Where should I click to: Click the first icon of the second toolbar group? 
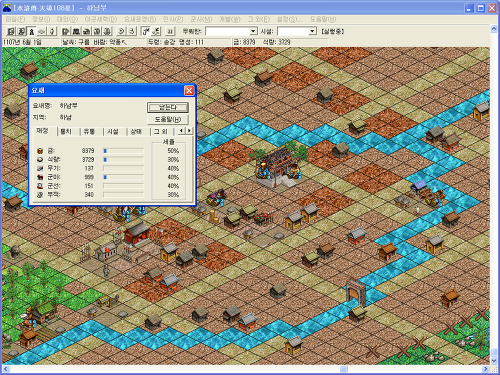click(66, 31)
